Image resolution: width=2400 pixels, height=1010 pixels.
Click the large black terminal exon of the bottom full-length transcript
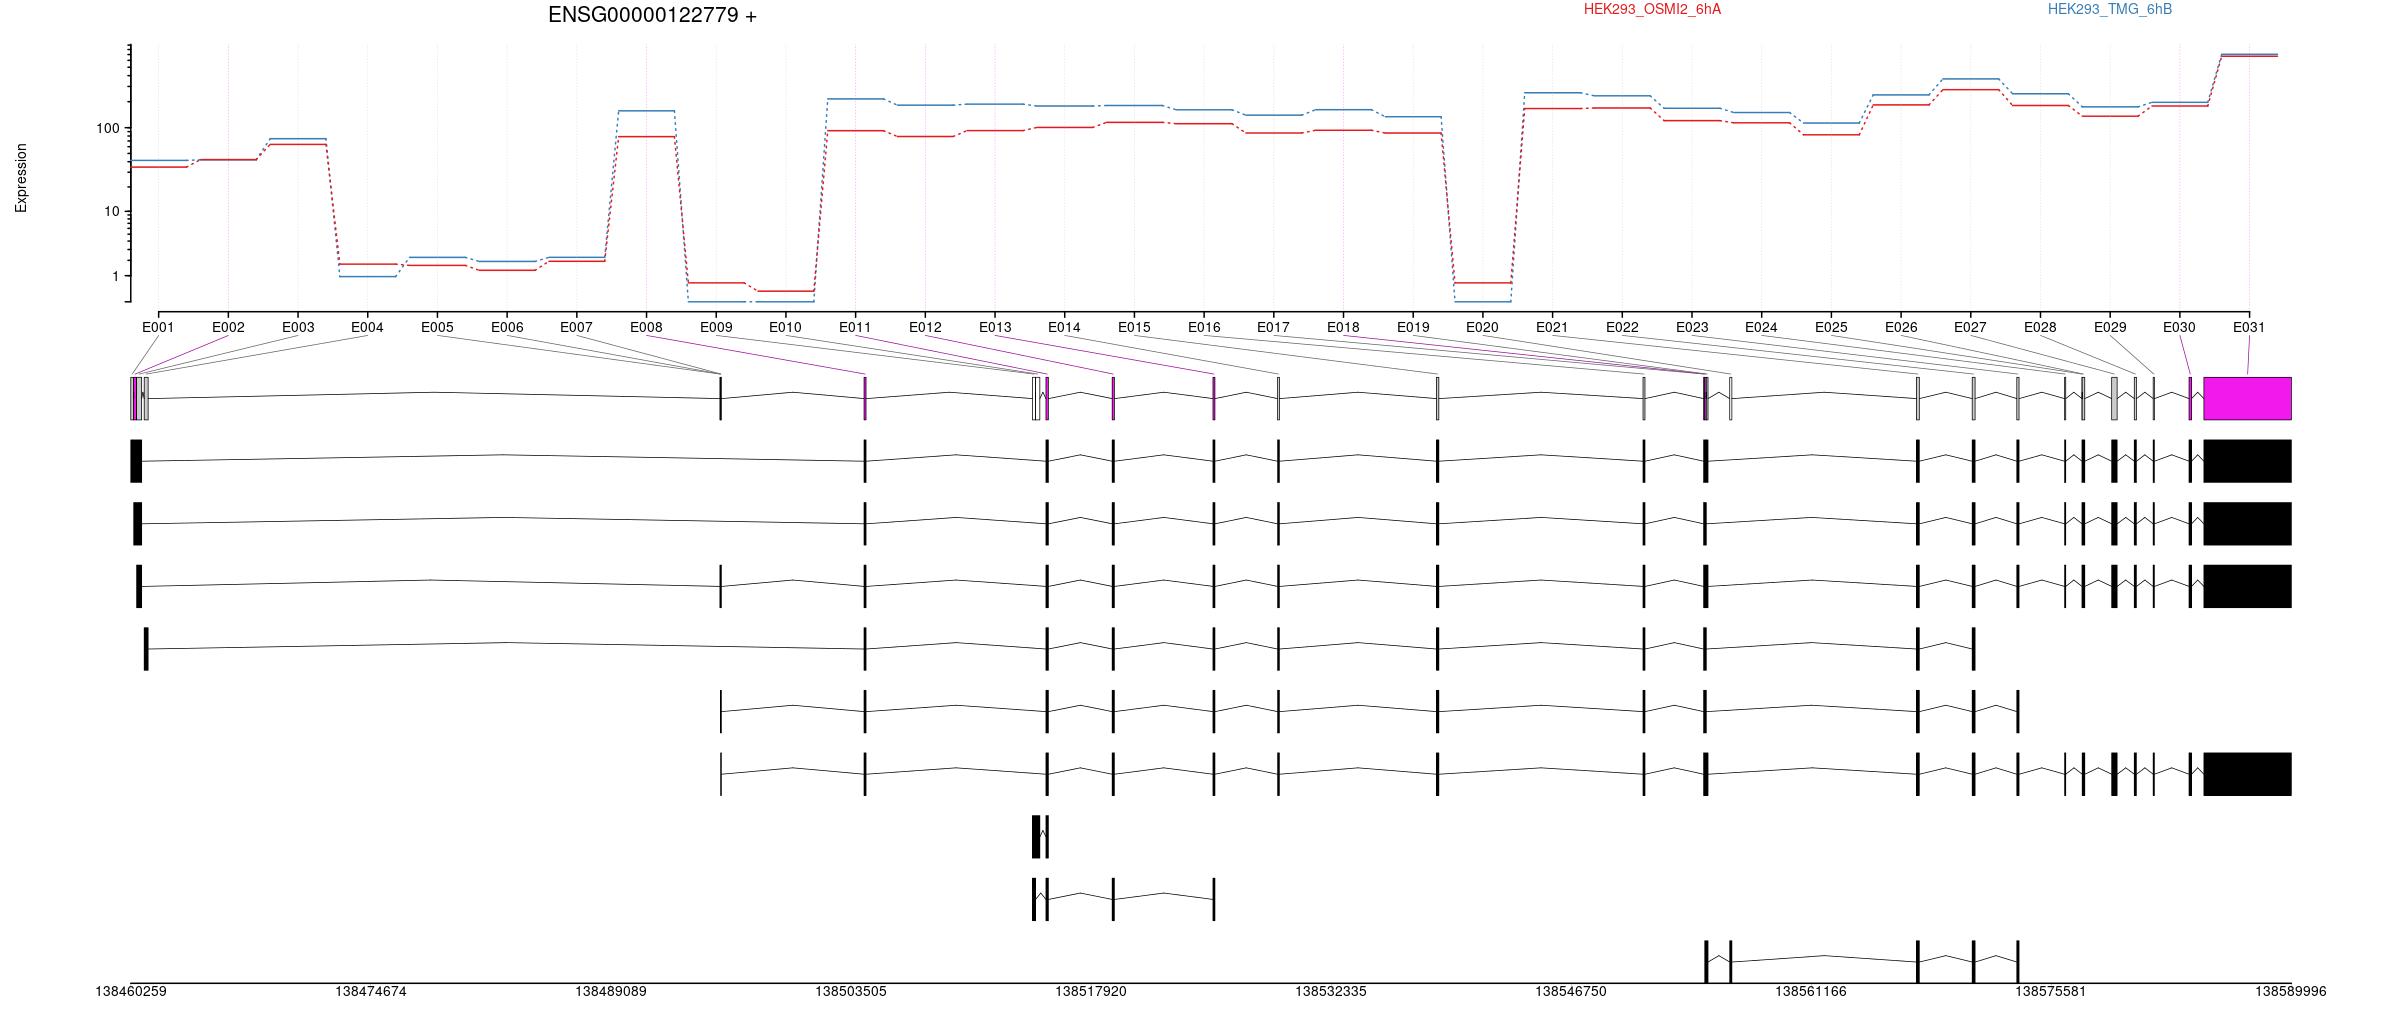point(2247,774)
